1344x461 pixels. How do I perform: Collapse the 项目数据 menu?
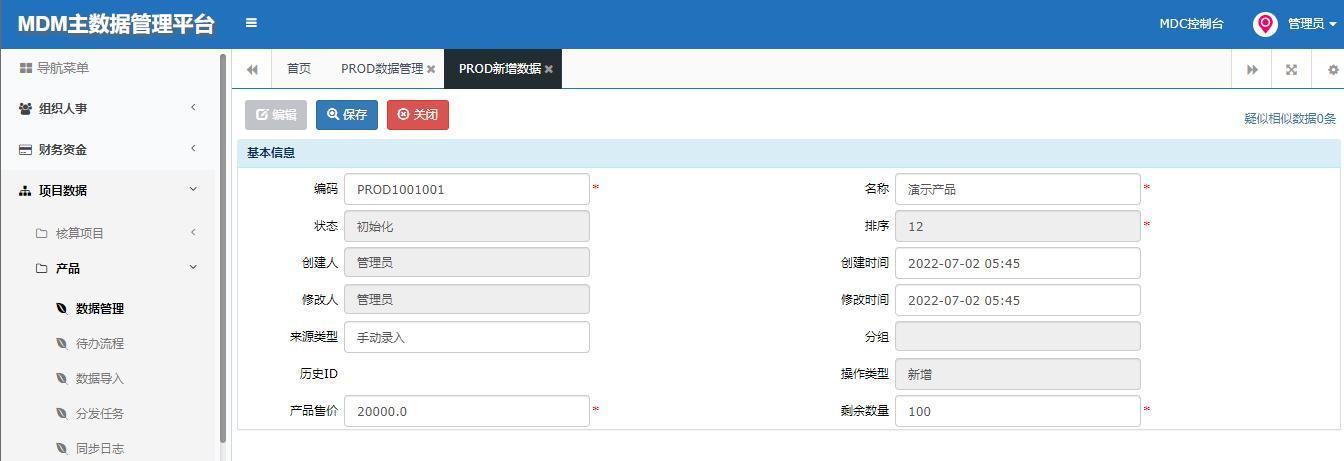108,190
